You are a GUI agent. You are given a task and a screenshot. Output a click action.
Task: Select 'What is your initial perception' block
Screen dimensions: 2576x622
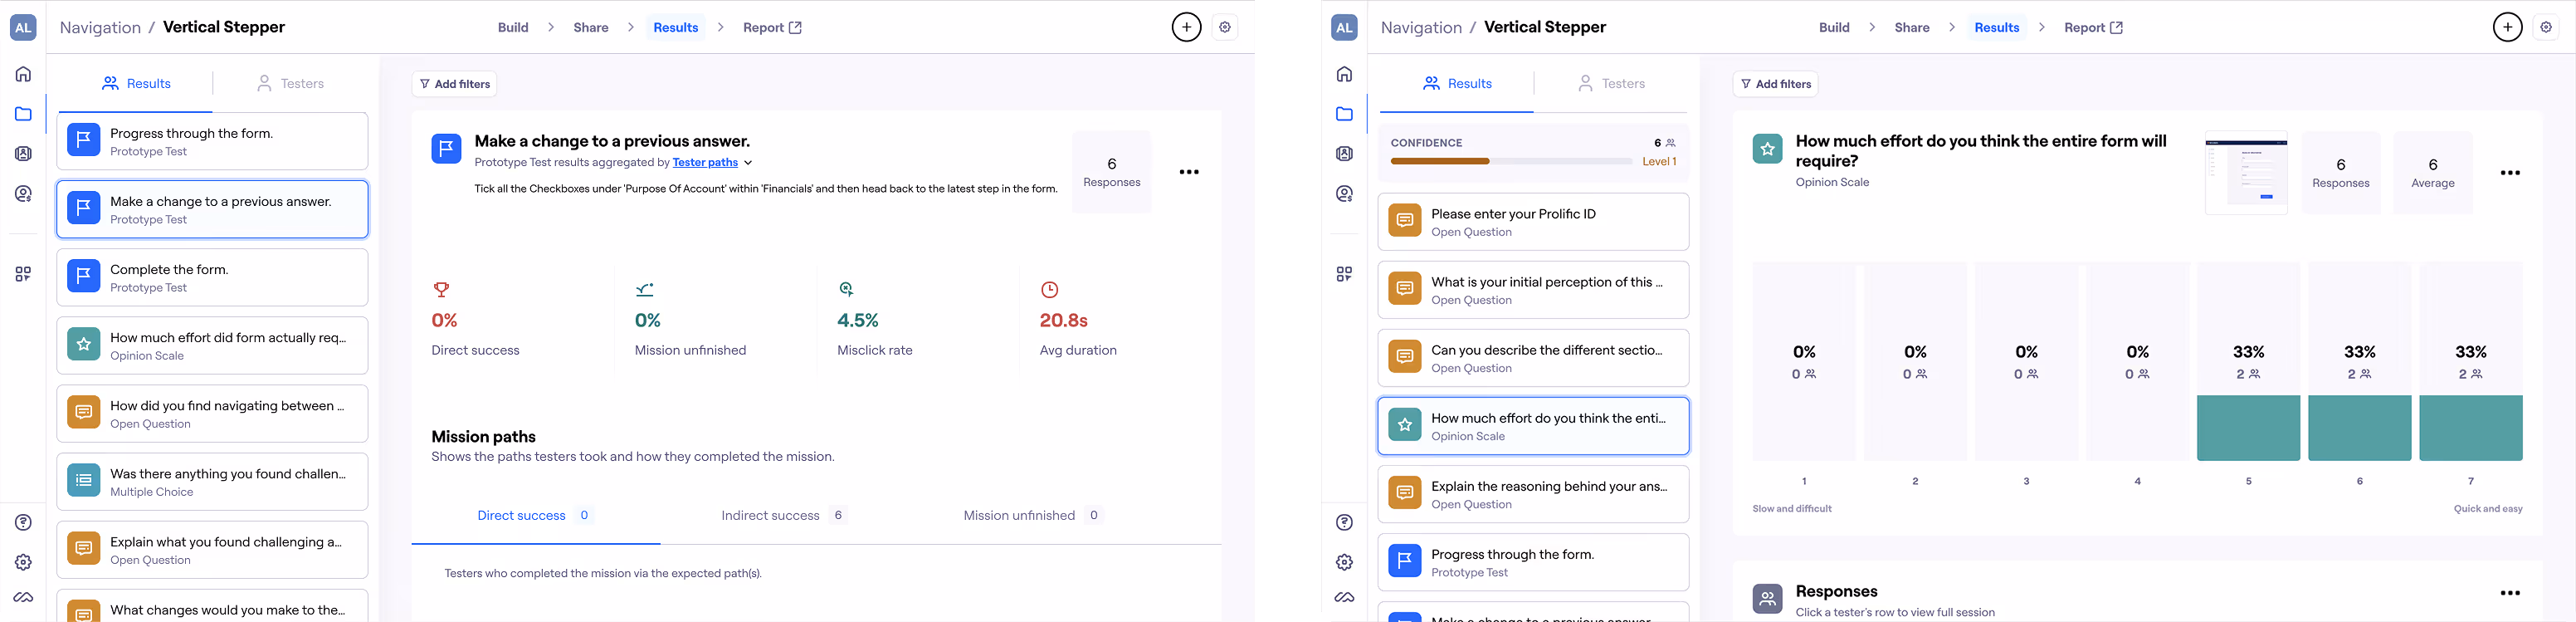(x=1533, y=290)
